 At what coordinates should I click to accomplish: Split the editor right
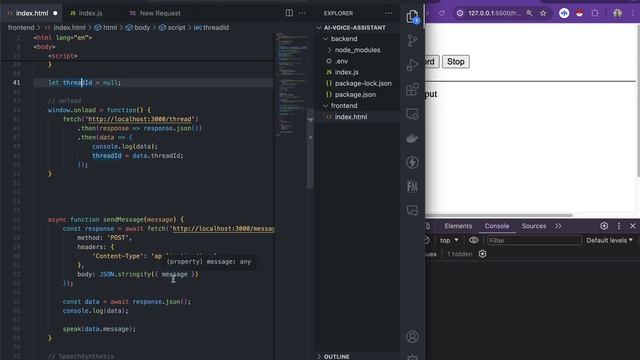coord(289,13)
